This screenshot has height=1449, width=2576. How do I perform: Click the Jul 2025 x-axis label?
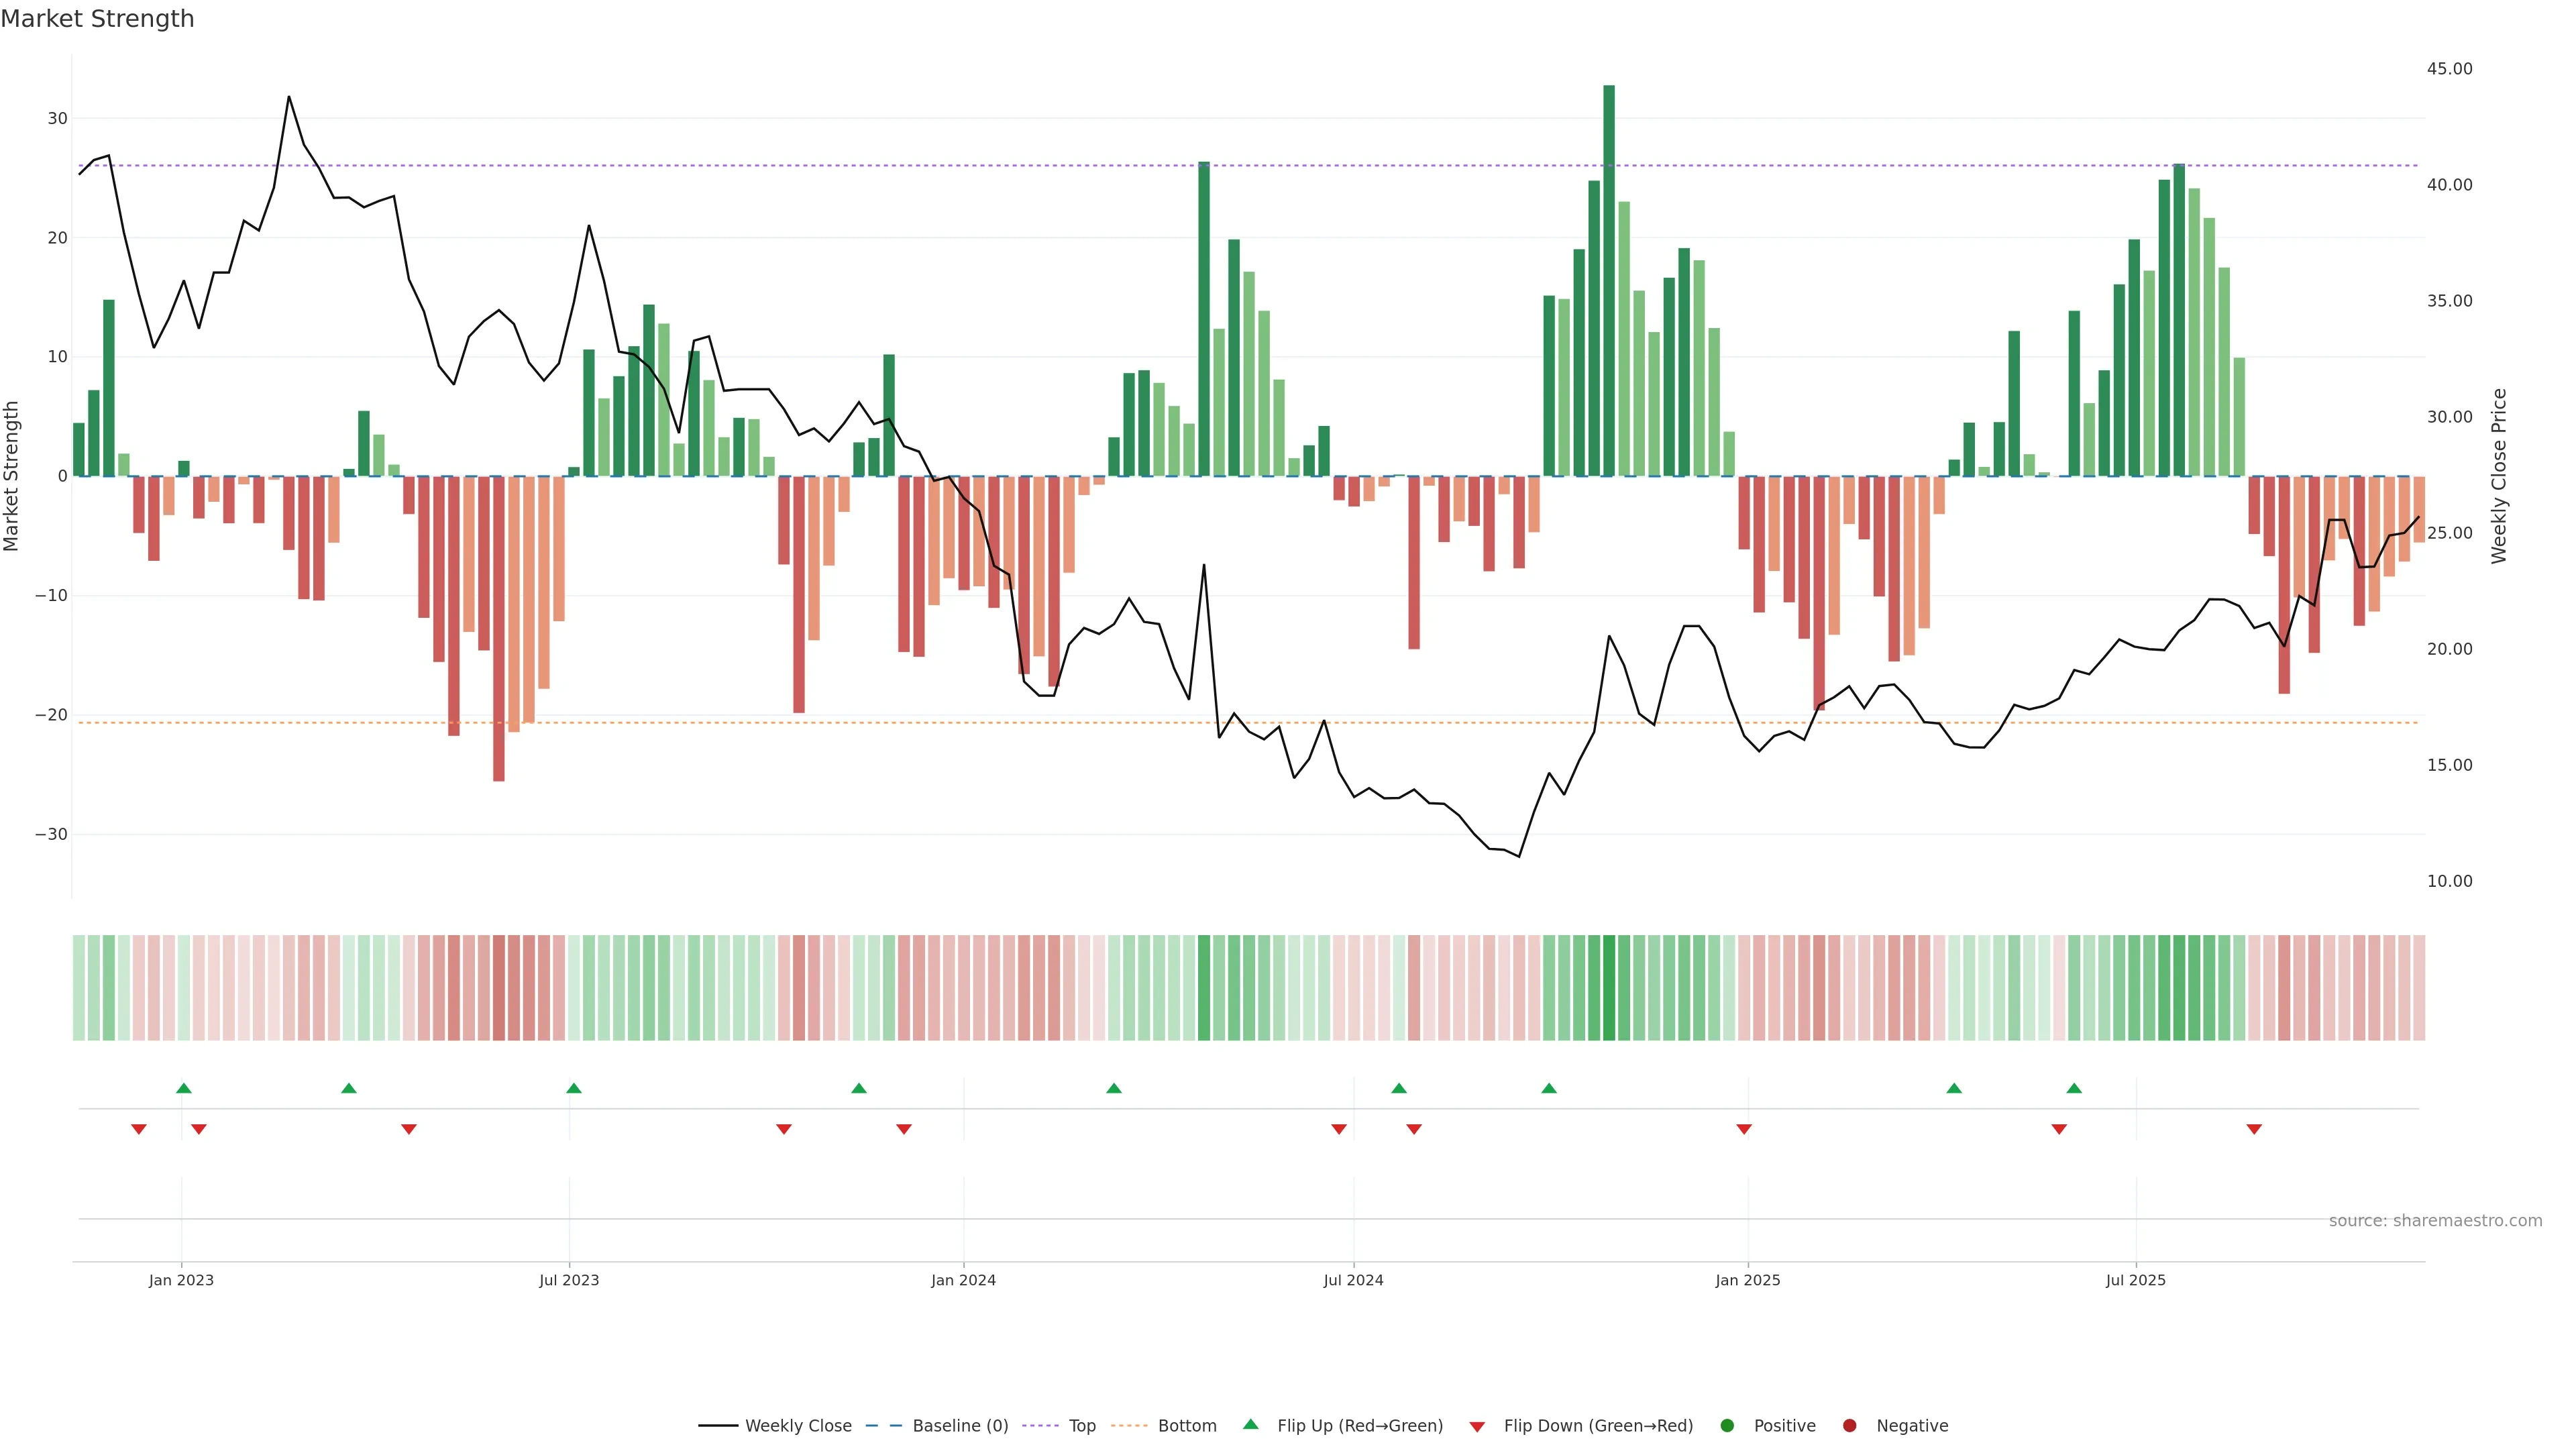(x=2135, y=1280)
